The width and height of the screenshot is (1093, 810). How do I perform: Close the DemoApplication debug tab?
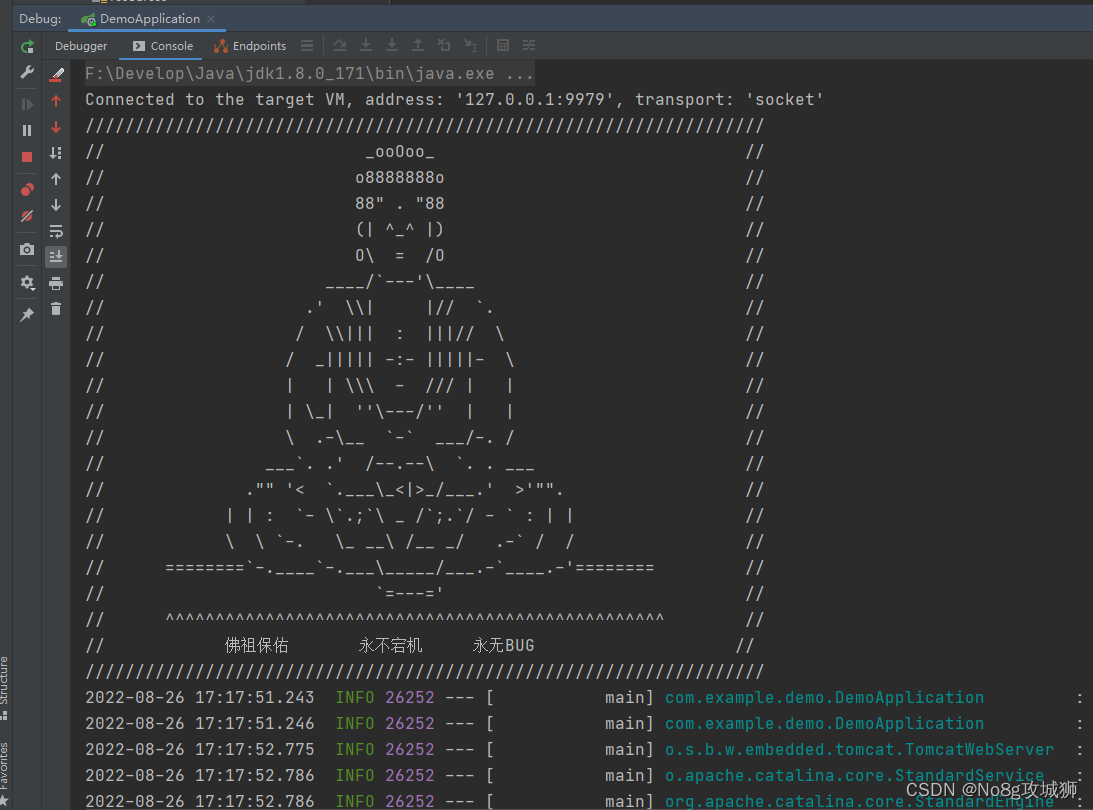211,19
